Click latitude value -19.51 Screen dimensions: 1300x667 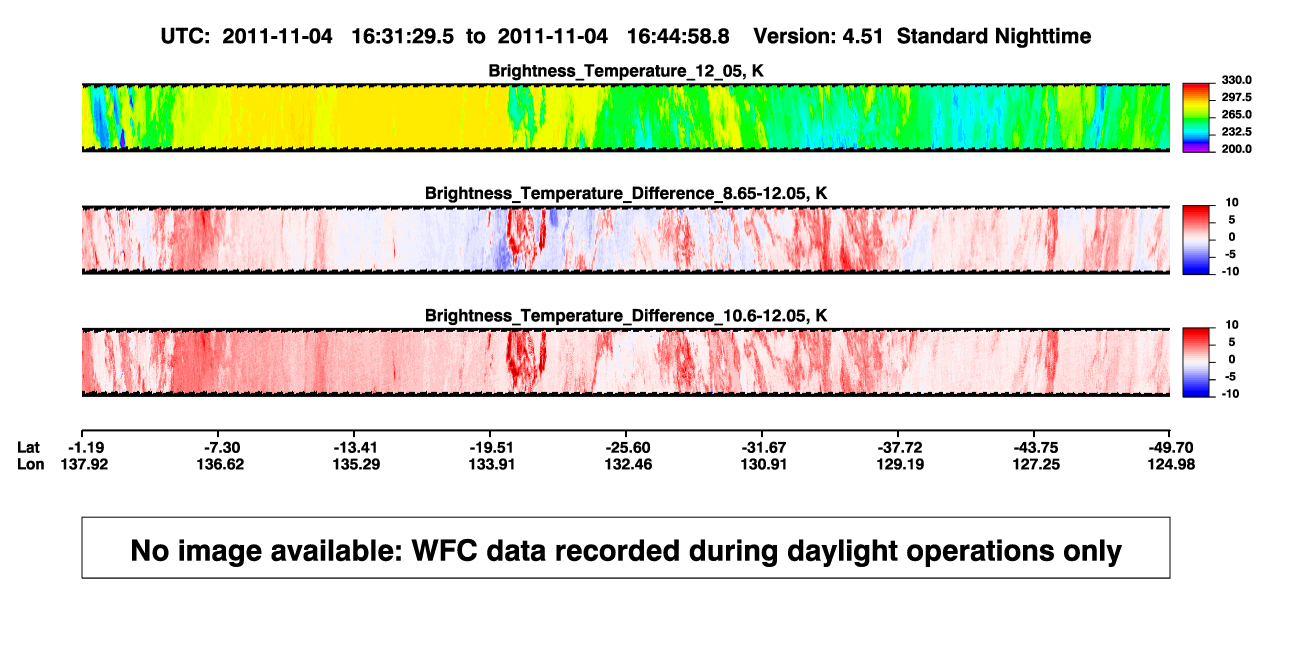[x=493, y=447]
